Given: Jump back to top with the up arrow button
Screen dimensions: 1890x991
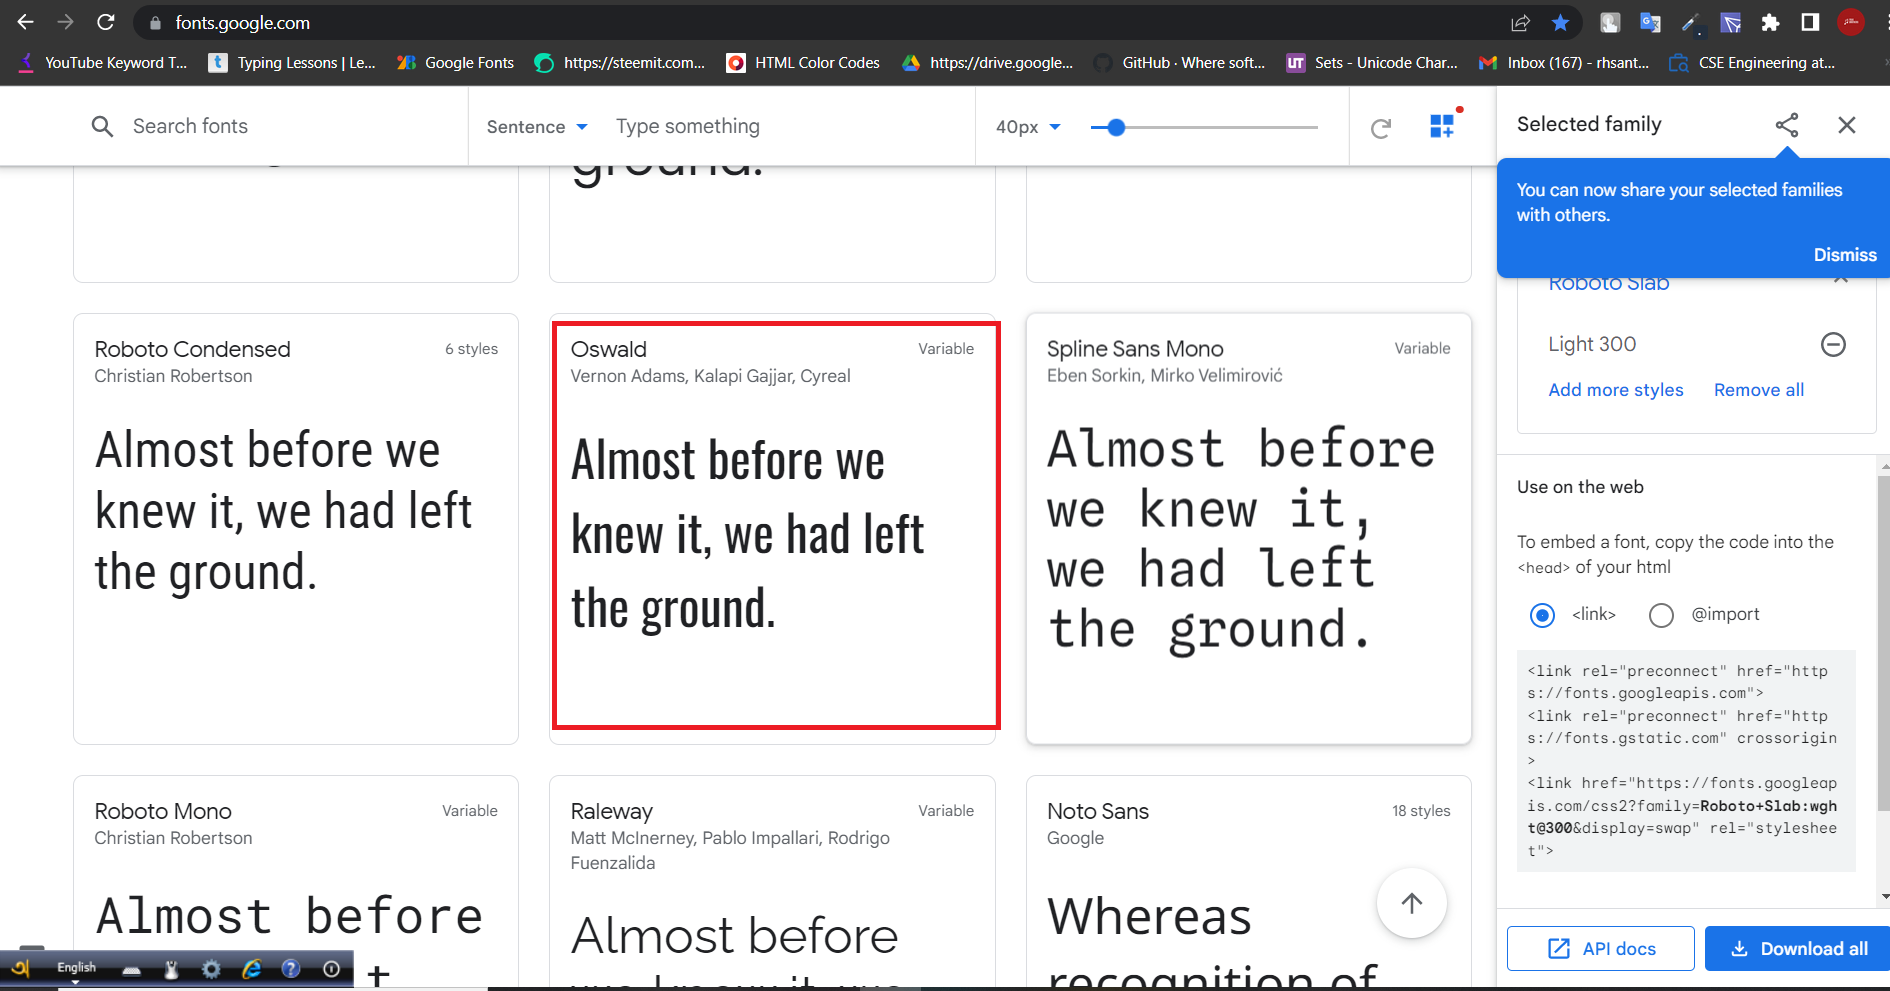Looking at the screenshot, I should (x=1412, y=903).
